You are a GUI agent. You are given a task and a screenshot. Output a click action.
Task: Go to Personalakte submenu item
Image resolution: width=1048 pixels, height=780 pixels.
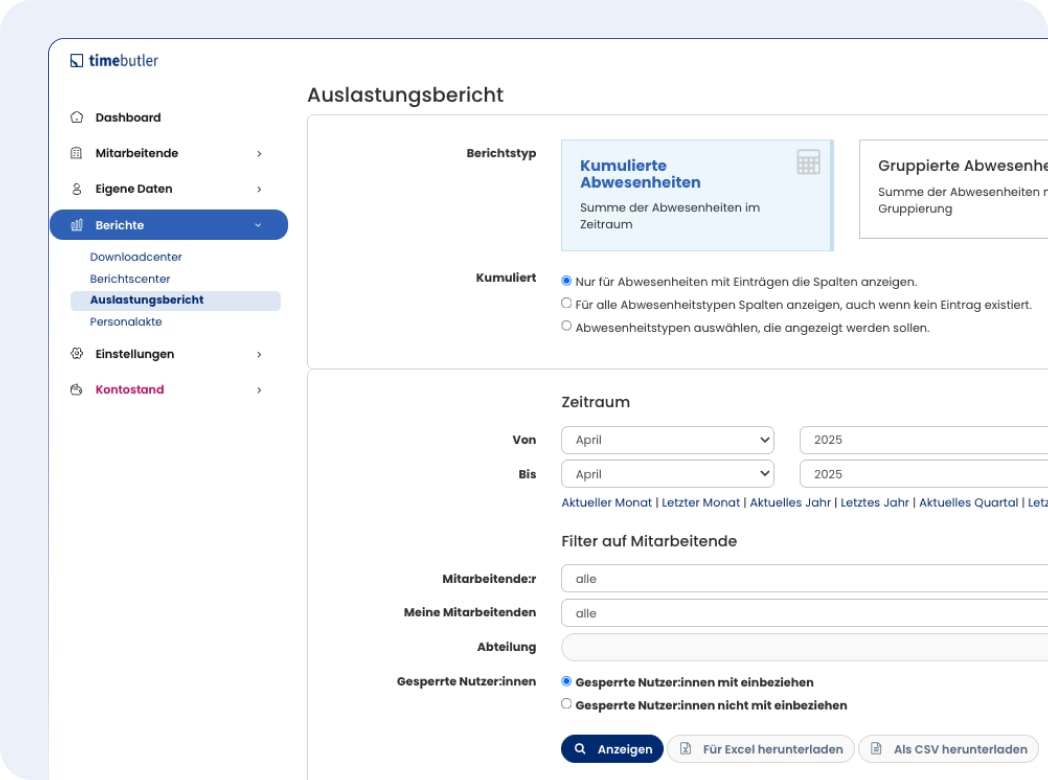point(126,322)
